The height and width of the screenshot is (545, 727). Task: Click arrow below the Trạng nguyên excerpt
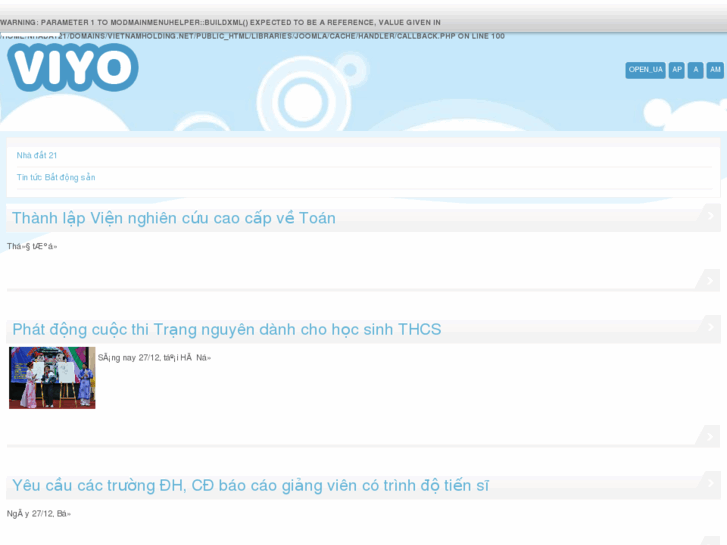(x=710, y=436)
